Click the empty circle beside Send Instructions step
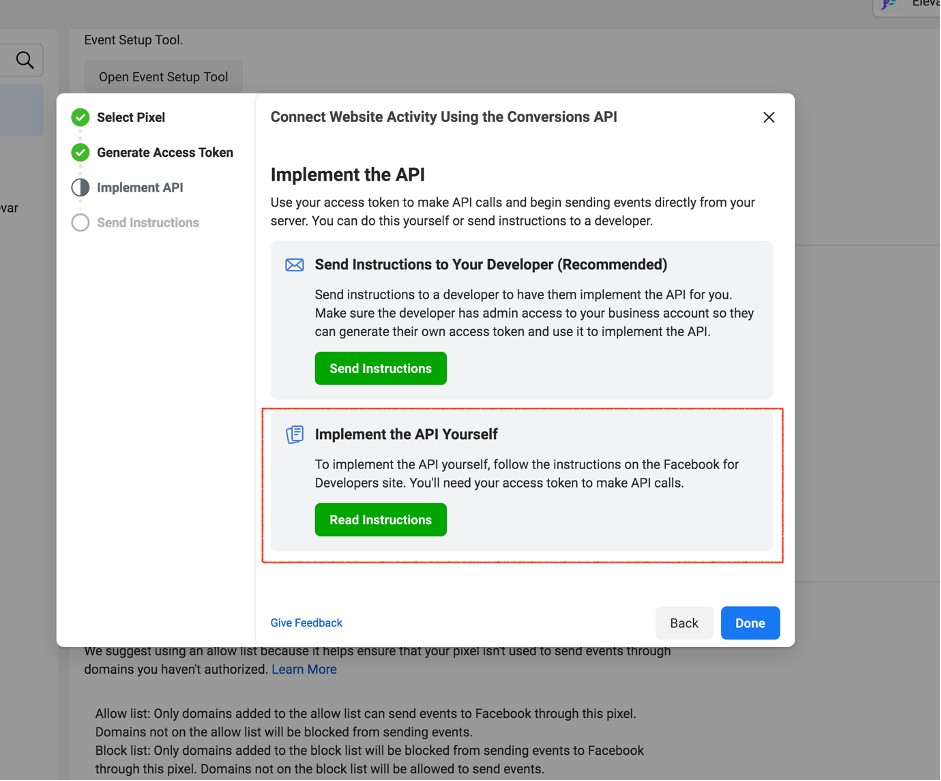Image resolution: width=941 pixels, height=781 pixels. pyautogui.click(x=80, y=222)
